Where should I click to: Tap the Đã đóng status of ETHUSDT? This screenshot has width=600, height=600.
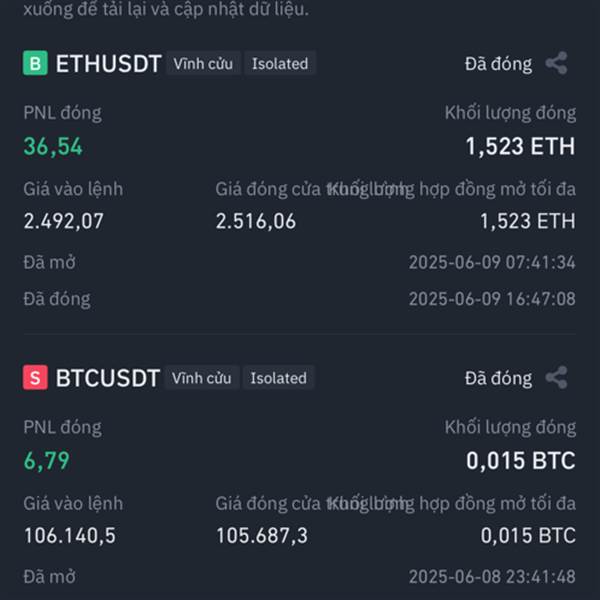[x=498, y=64]
